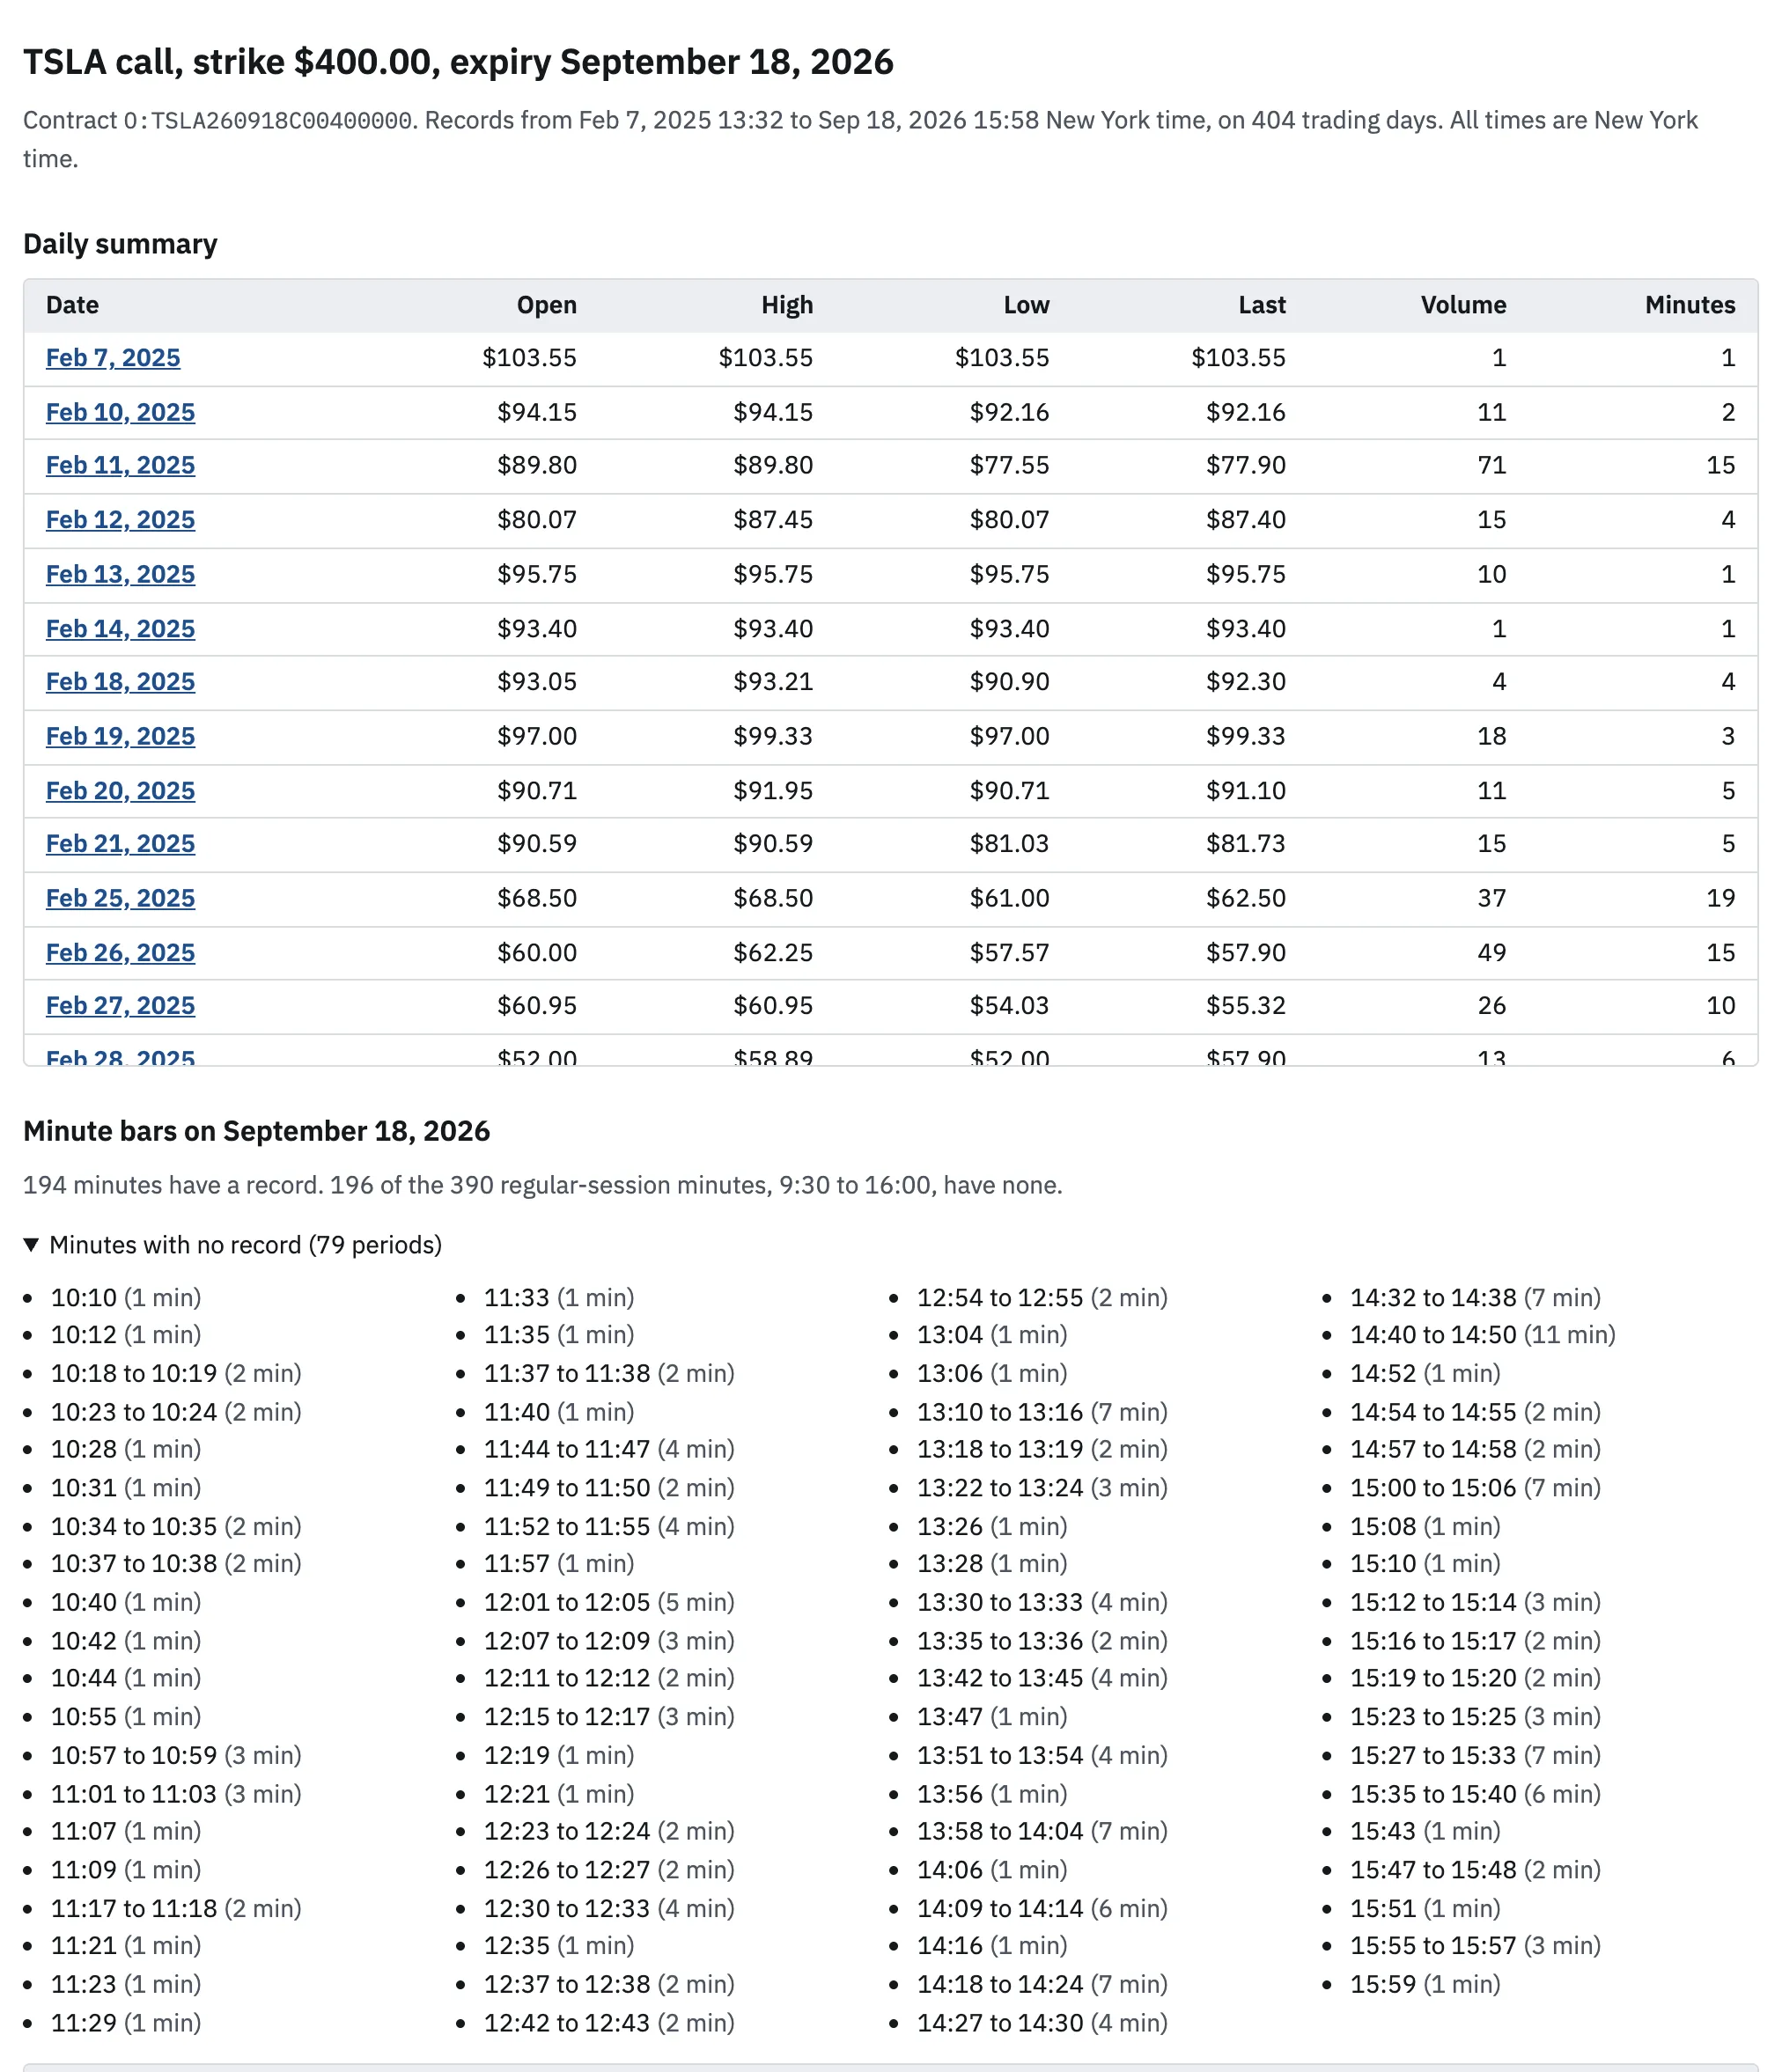Select the $99.33 High value for Feb 19

coord(773,736)
